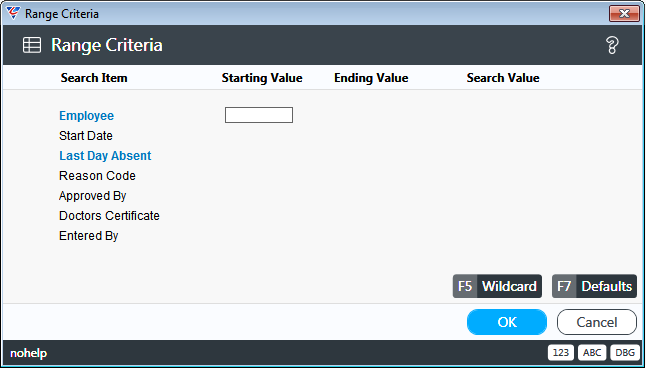Select the Doctors Certificate search item
This screenshot has height=371, width=646.
(109, 216)
